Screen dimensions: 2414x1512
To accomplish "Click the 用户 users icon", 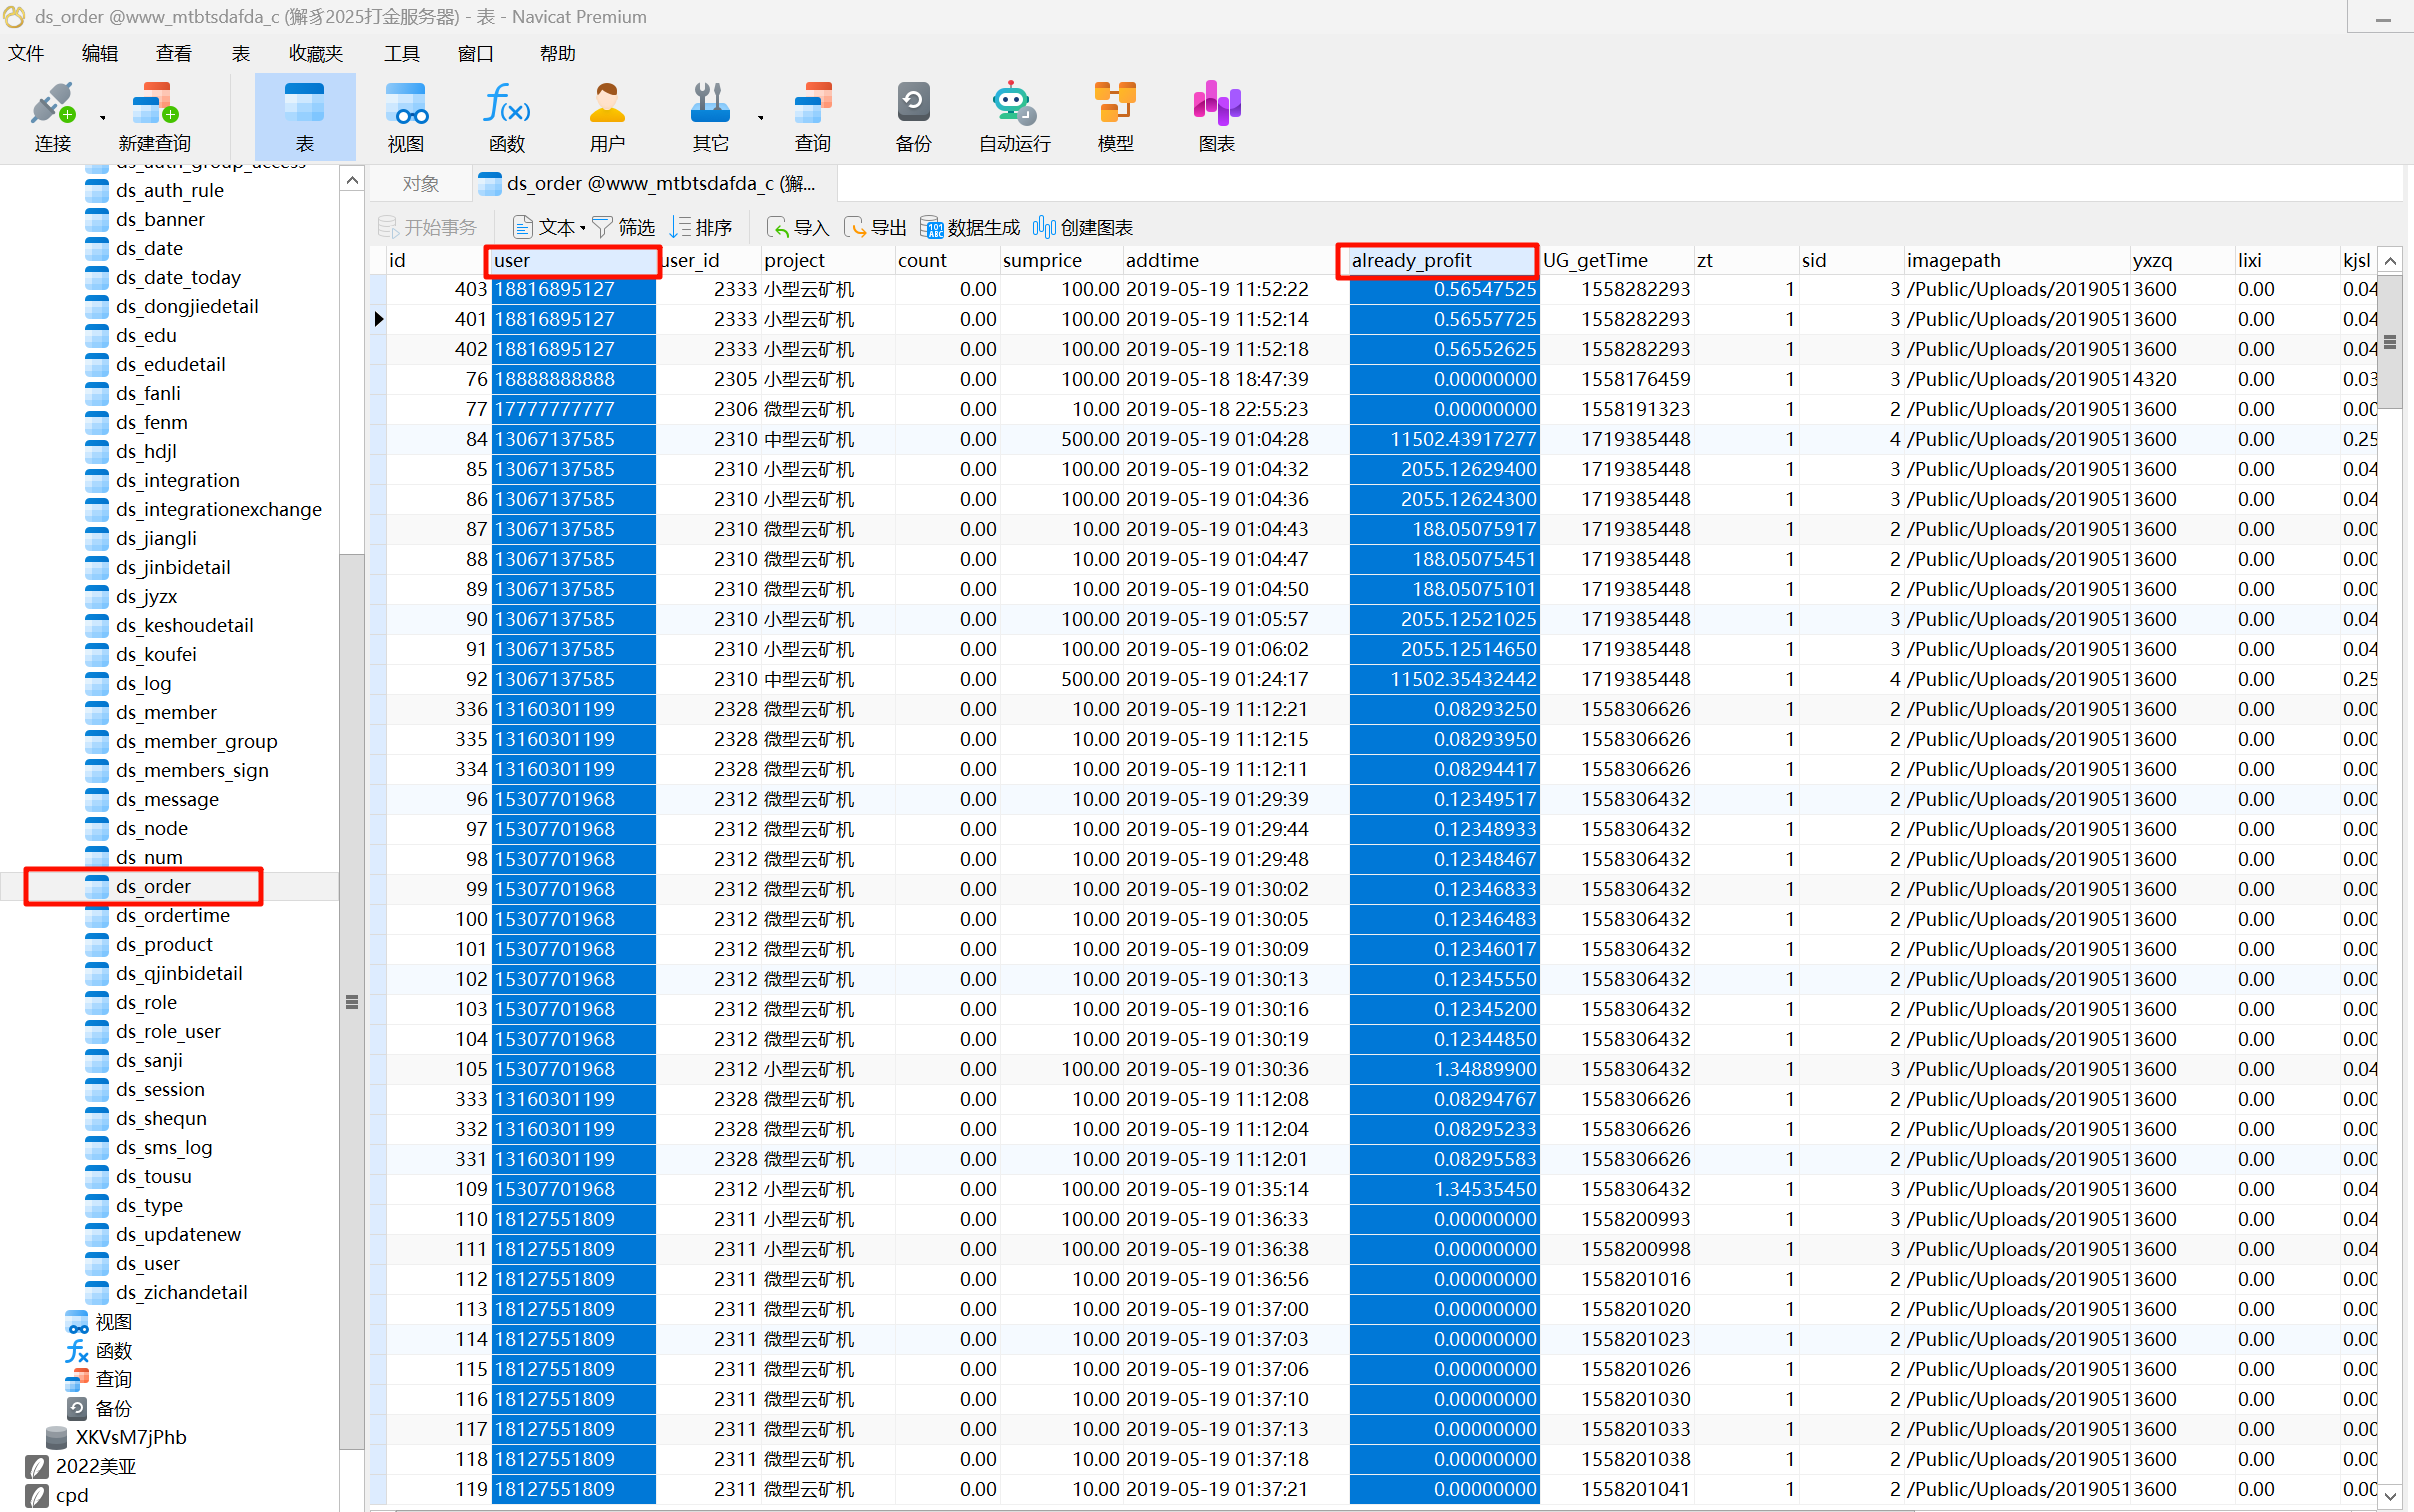I will pos(607,105).
